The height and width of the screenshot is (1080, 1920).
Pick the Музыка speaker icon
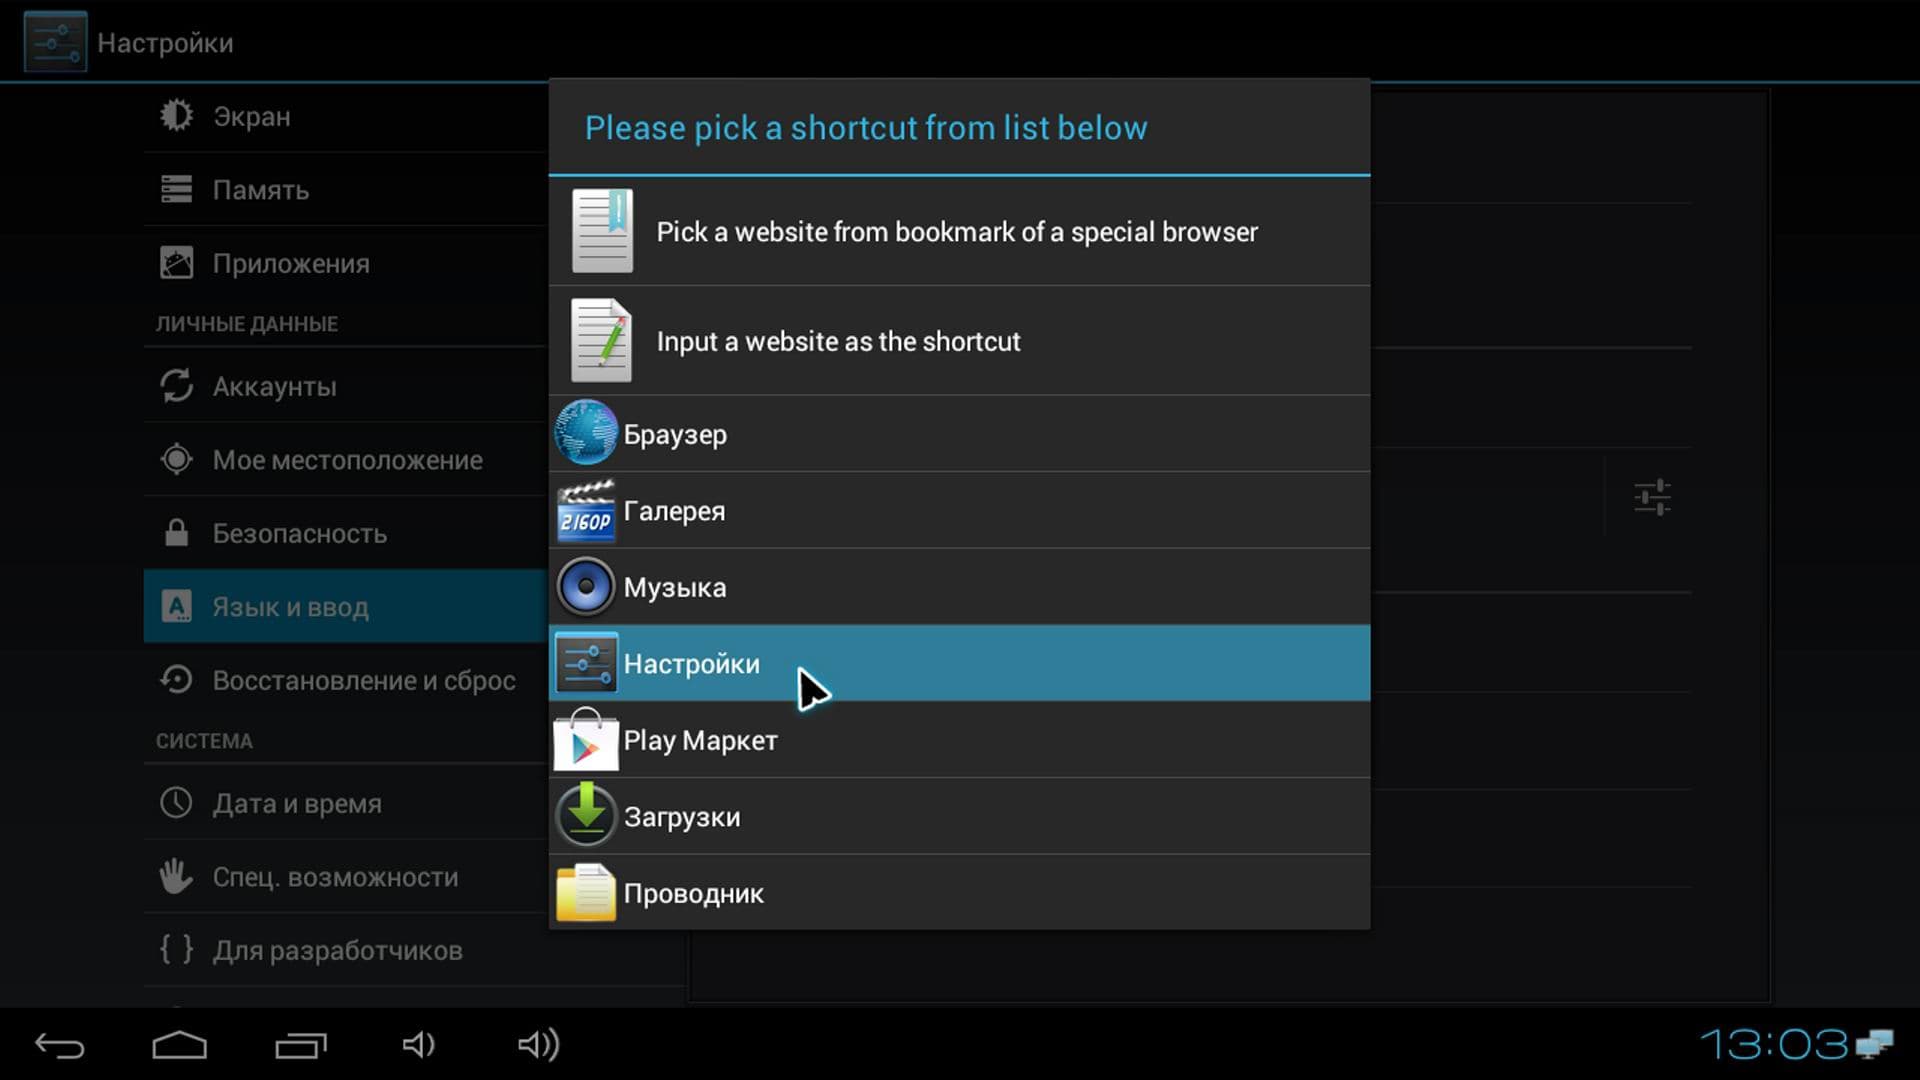(x=586, y=587)
